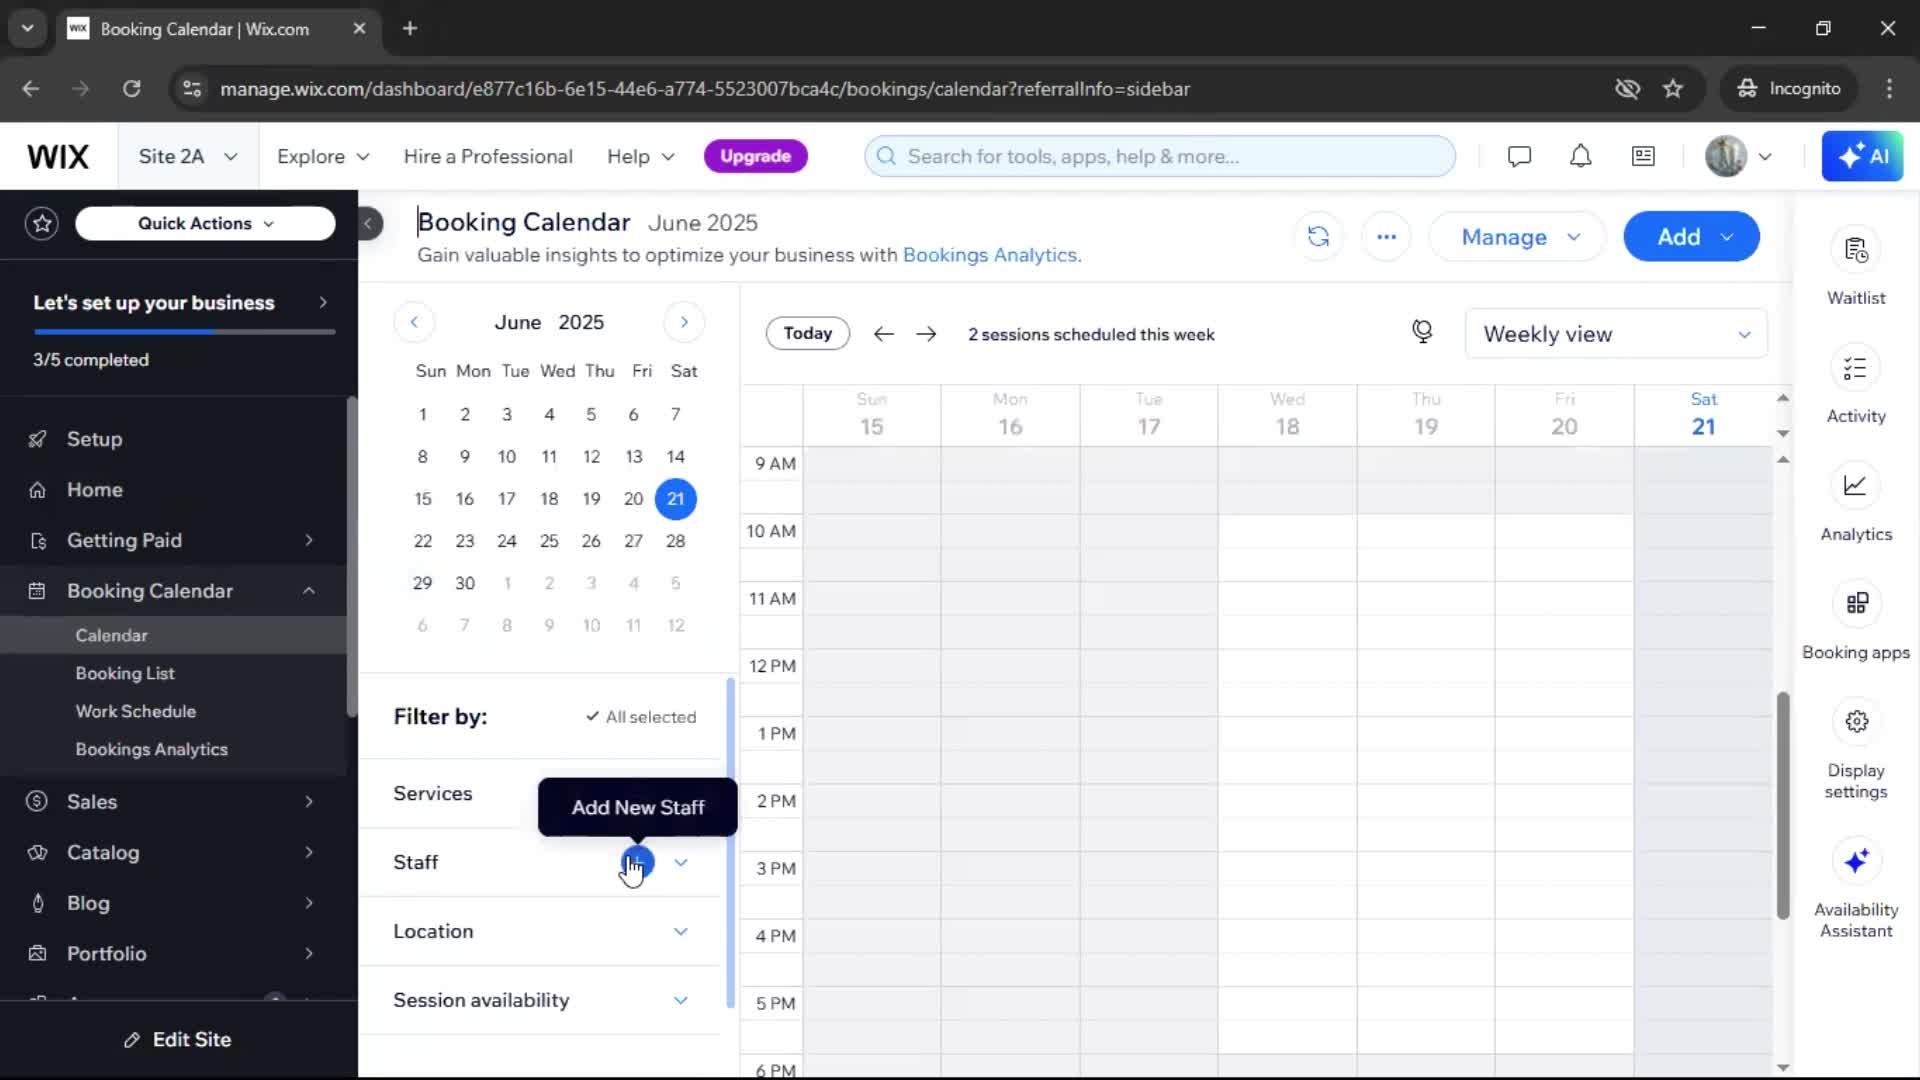Open the Quick Actions dropdown
1920x1080 pixels.
coord(205,223)
